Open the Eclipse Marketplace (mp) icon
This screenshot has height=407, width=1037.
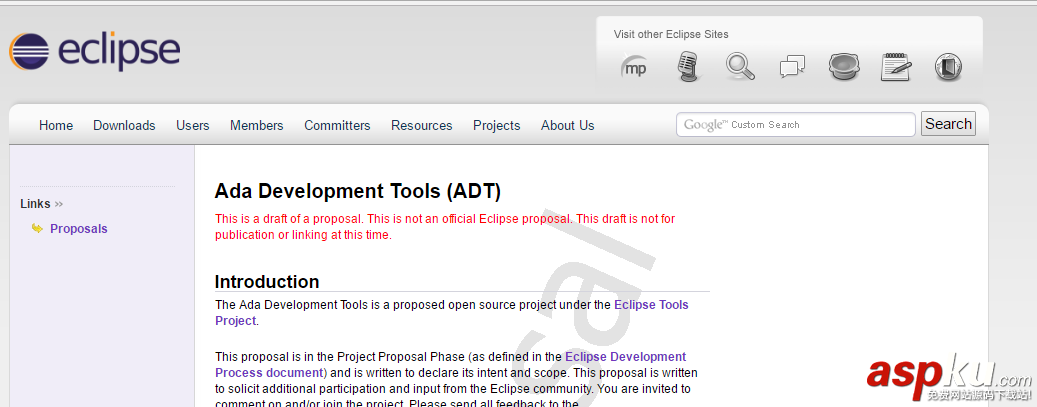point(635,67)
